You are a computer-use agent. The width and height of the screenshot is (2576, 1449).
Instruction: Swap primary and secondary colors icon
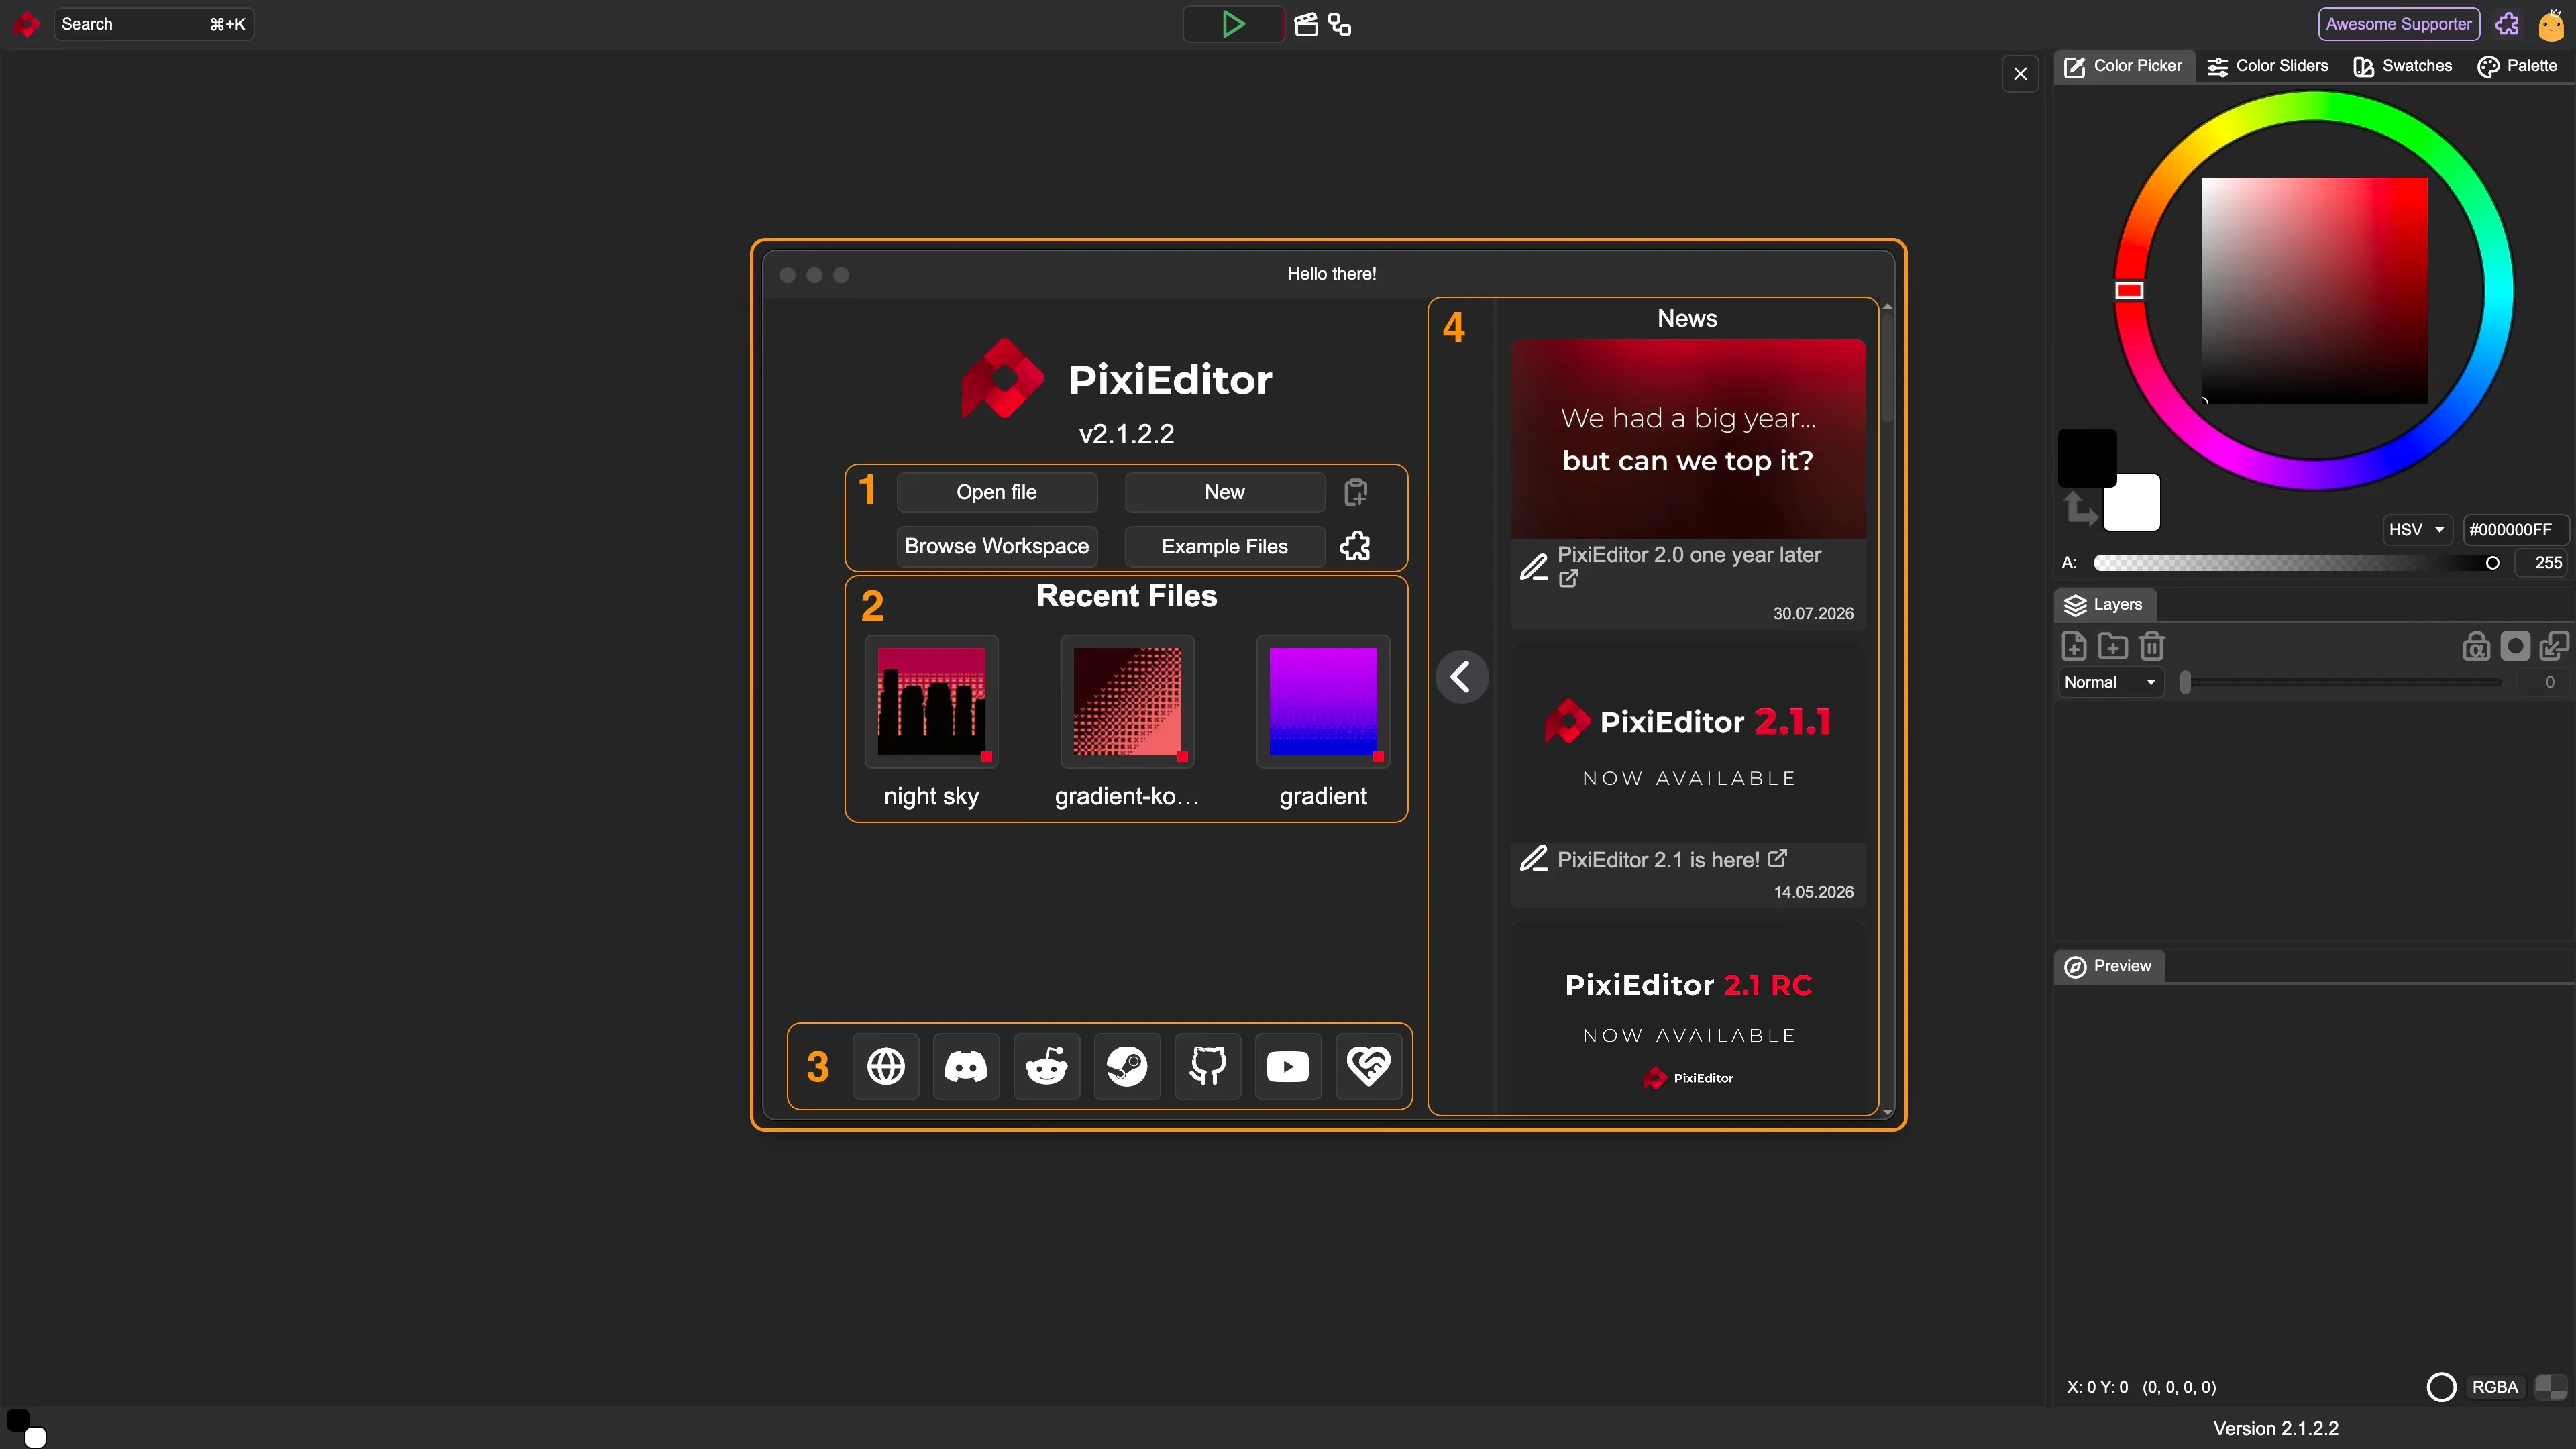tap(2080, 508)
